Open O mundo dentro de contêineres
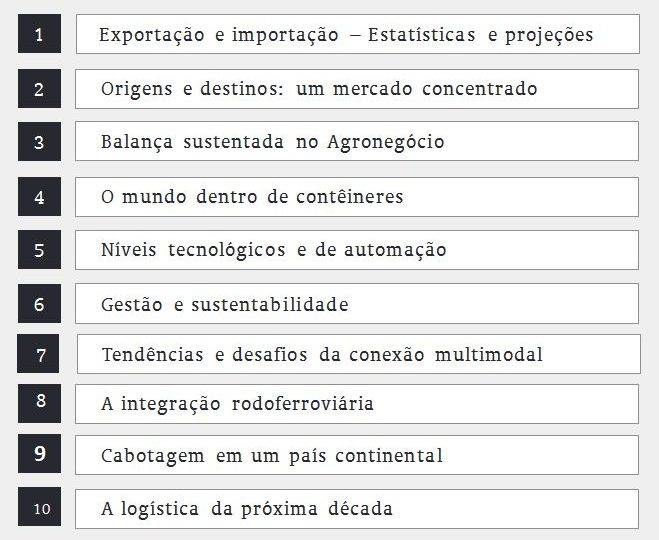 357,197
